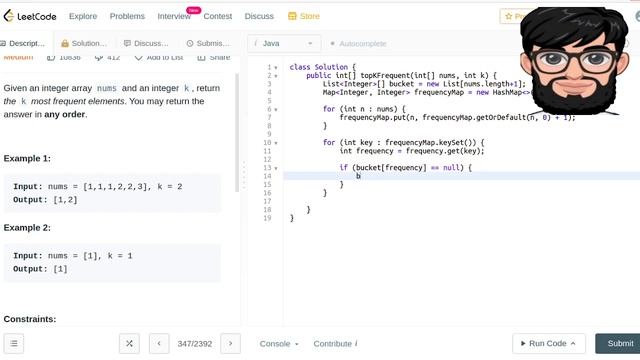
Task: Collapse the for loop at line 6
Action: tap(276, 109)
